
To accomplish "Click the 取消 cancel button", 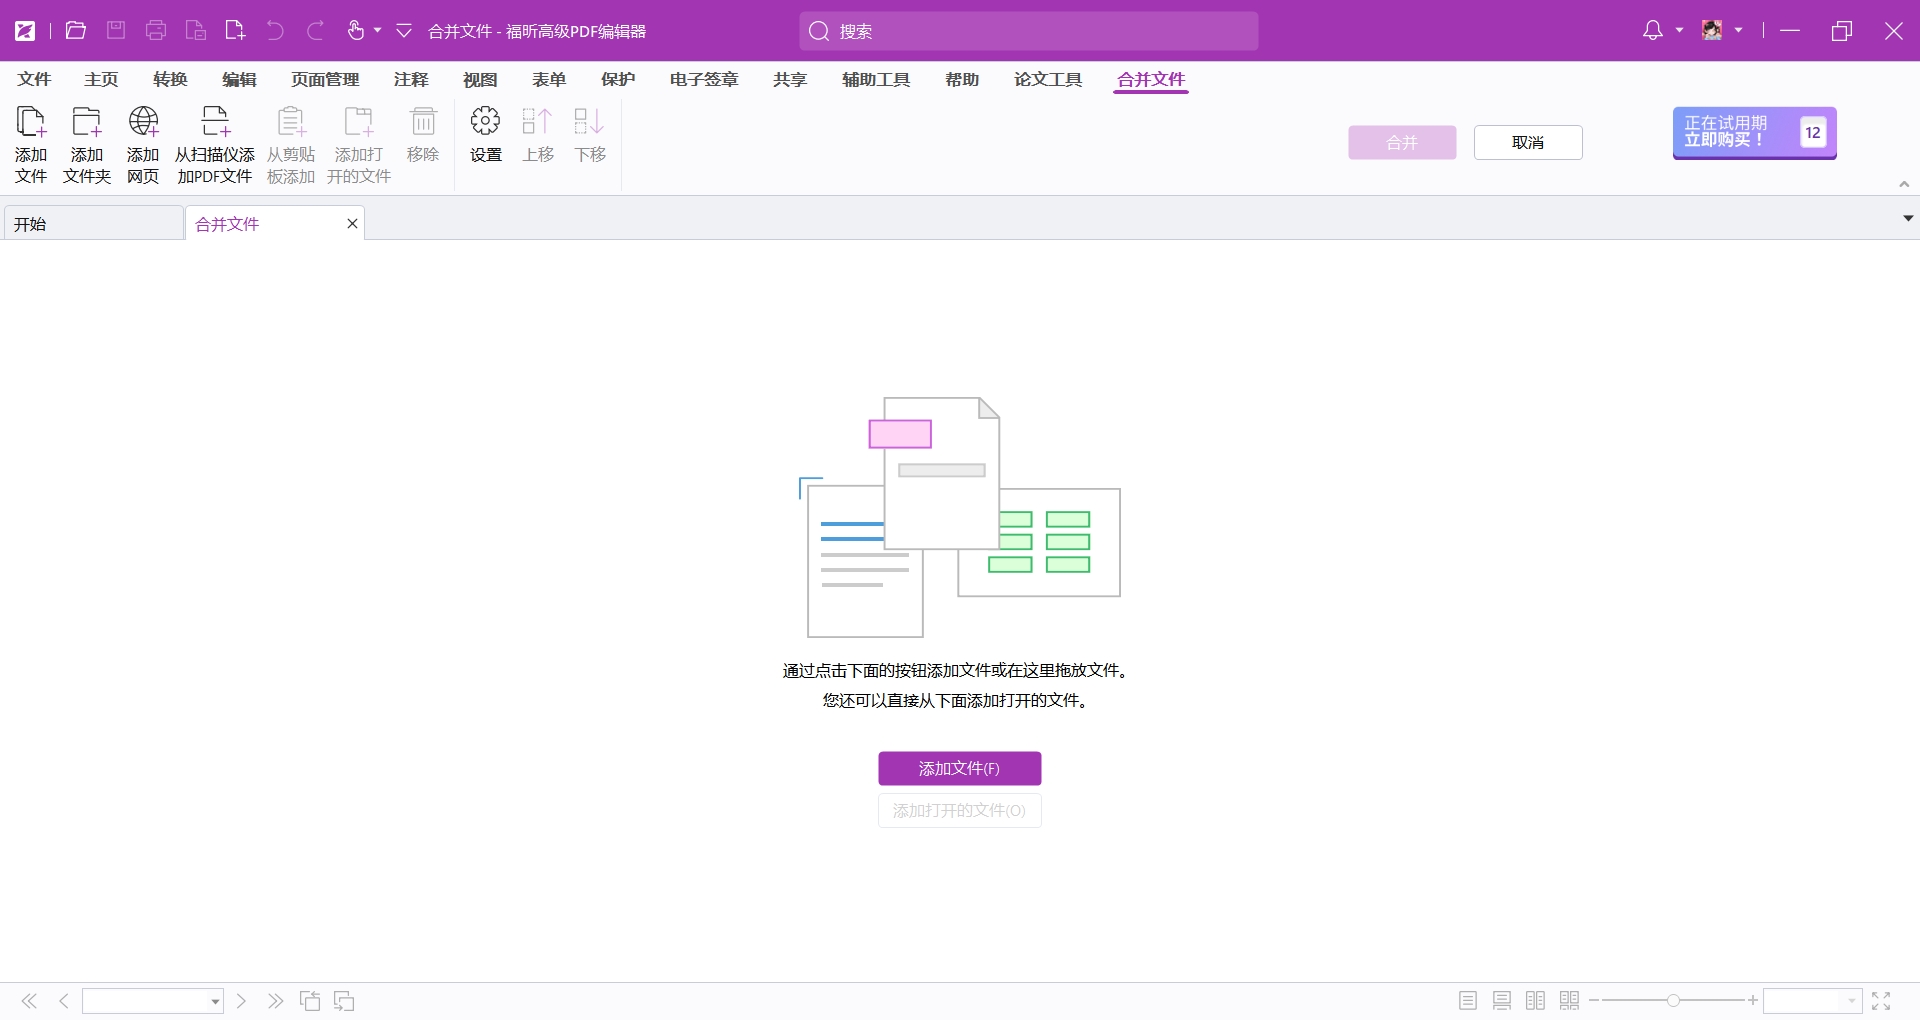I will (x=1528, y=143).
